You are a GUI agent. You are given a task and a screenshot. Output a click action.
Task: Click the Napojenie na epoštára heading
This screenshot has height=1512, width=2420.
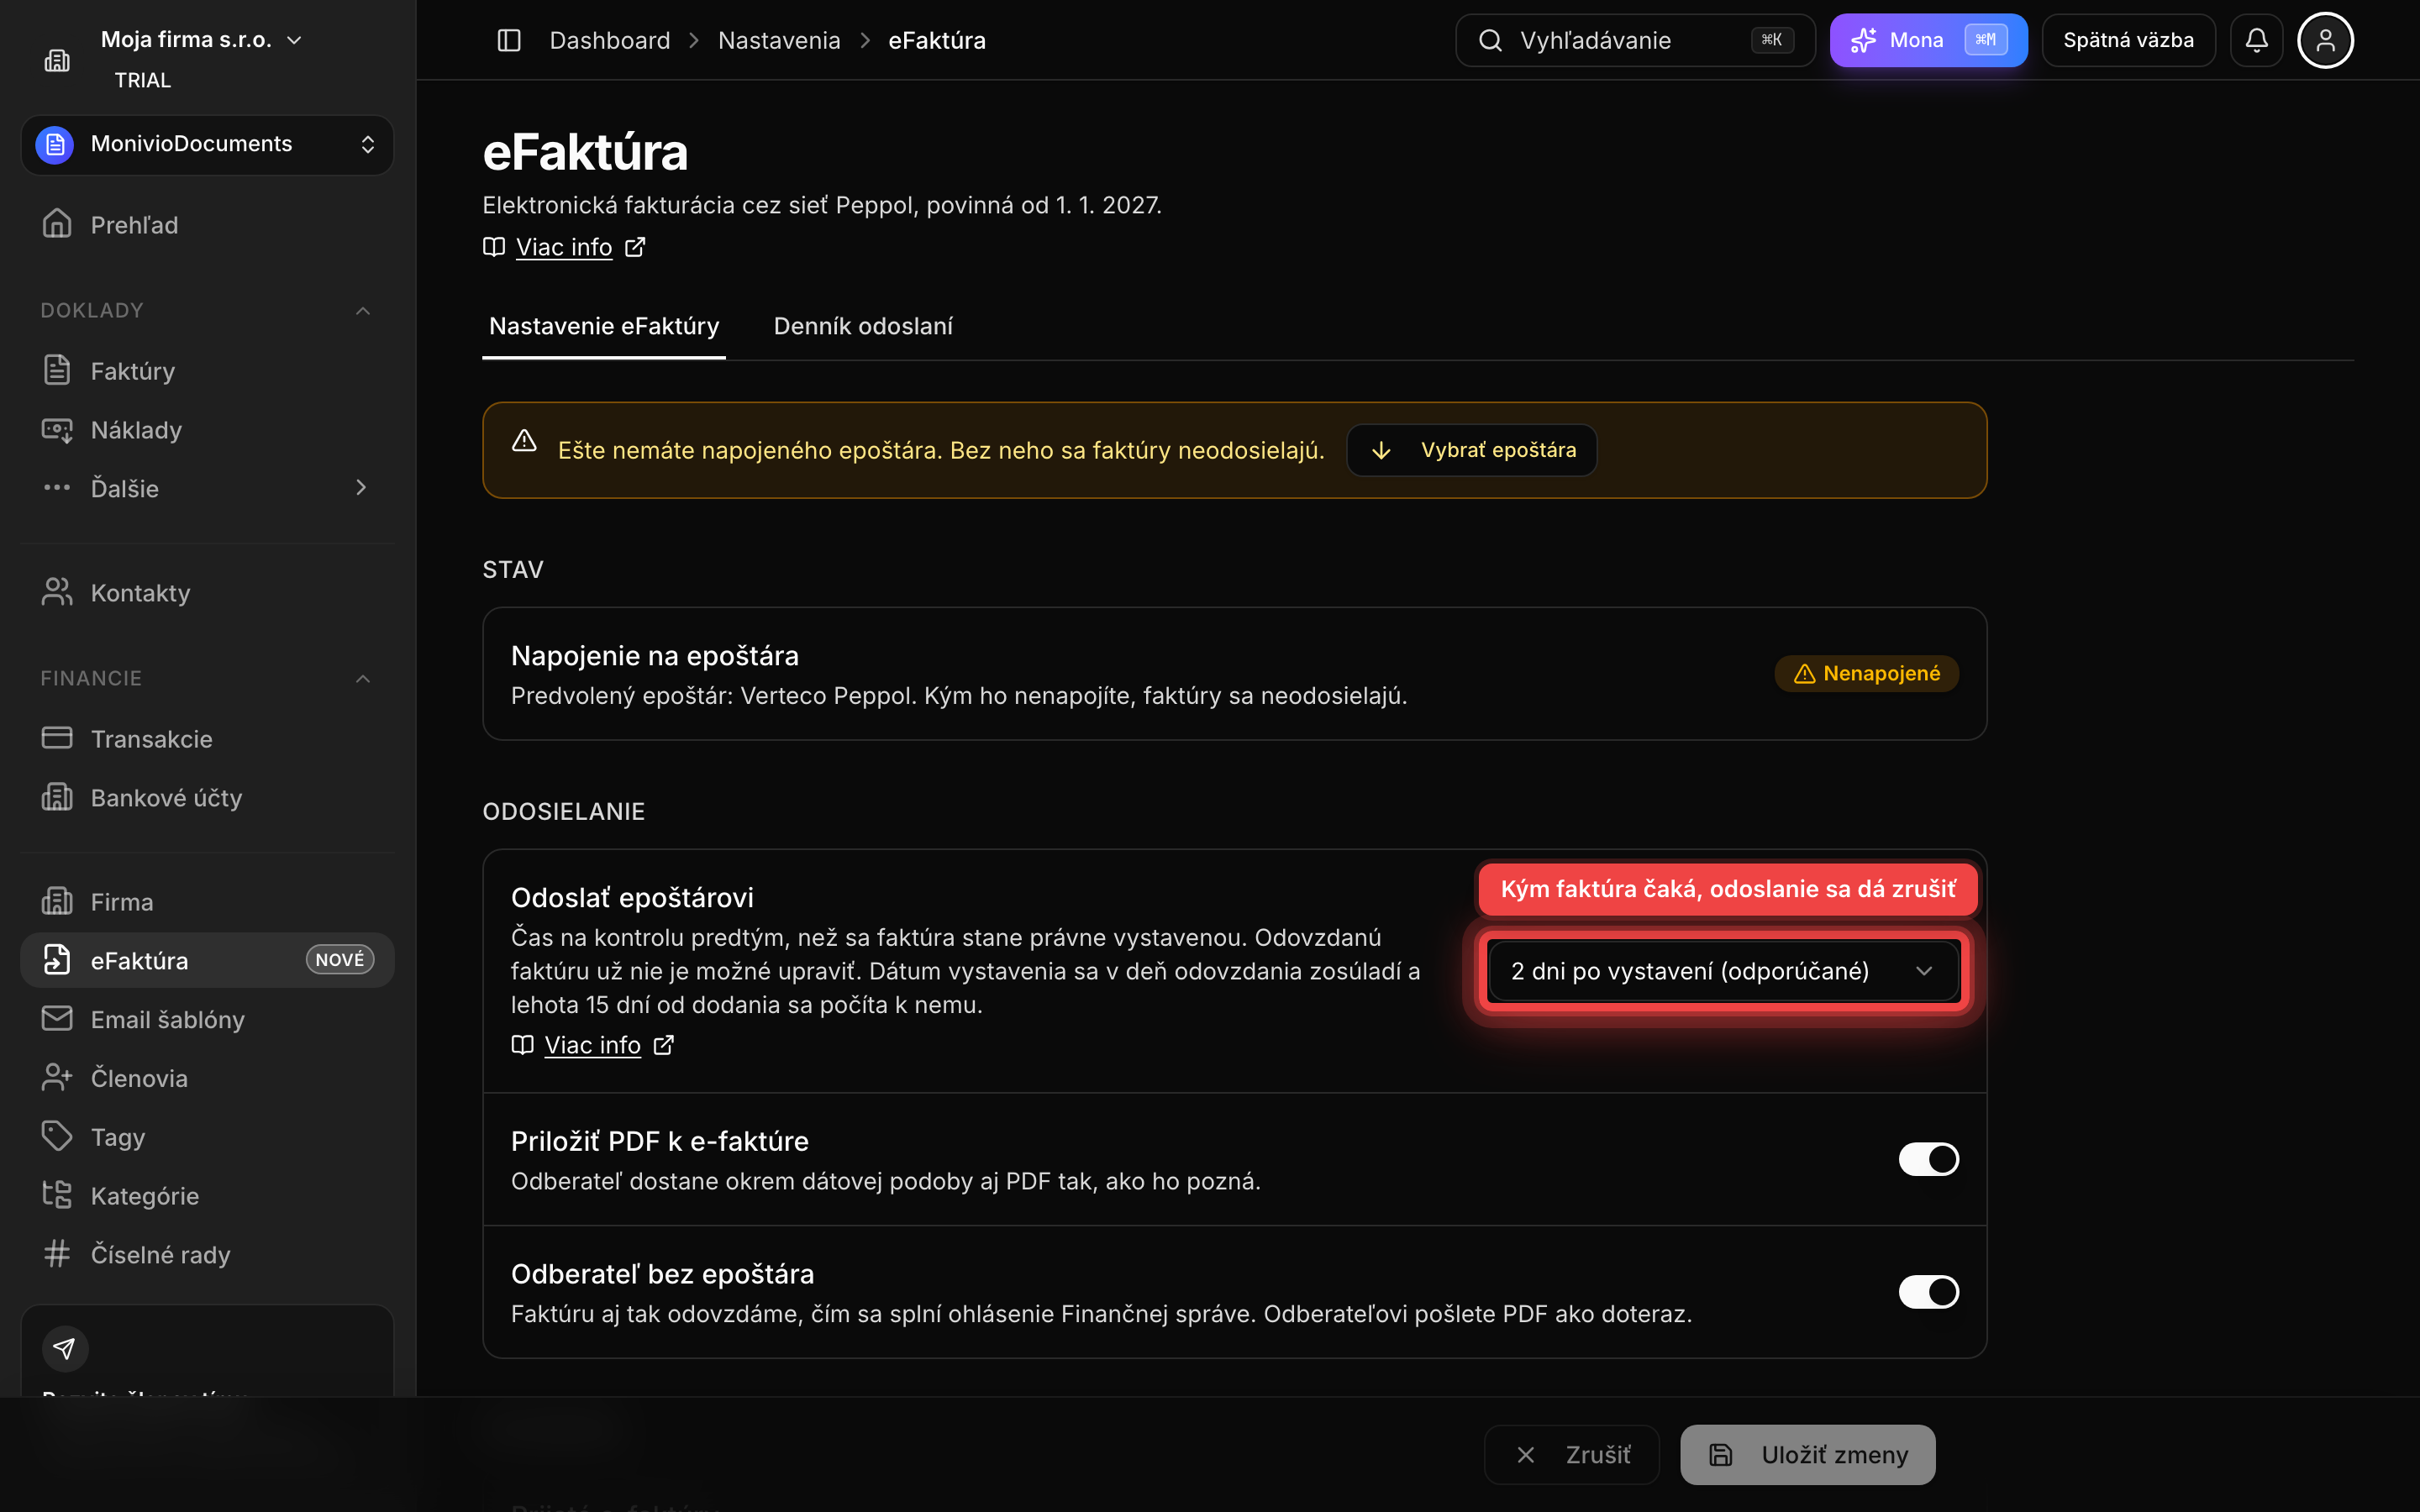click(654, 656)
